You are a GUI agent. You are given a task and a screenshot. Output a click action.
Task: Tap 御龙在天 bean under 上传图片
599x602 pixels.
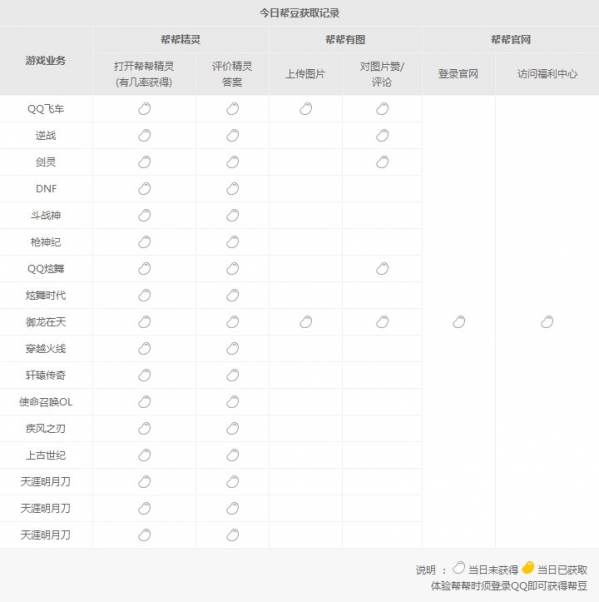click(306, 322)
